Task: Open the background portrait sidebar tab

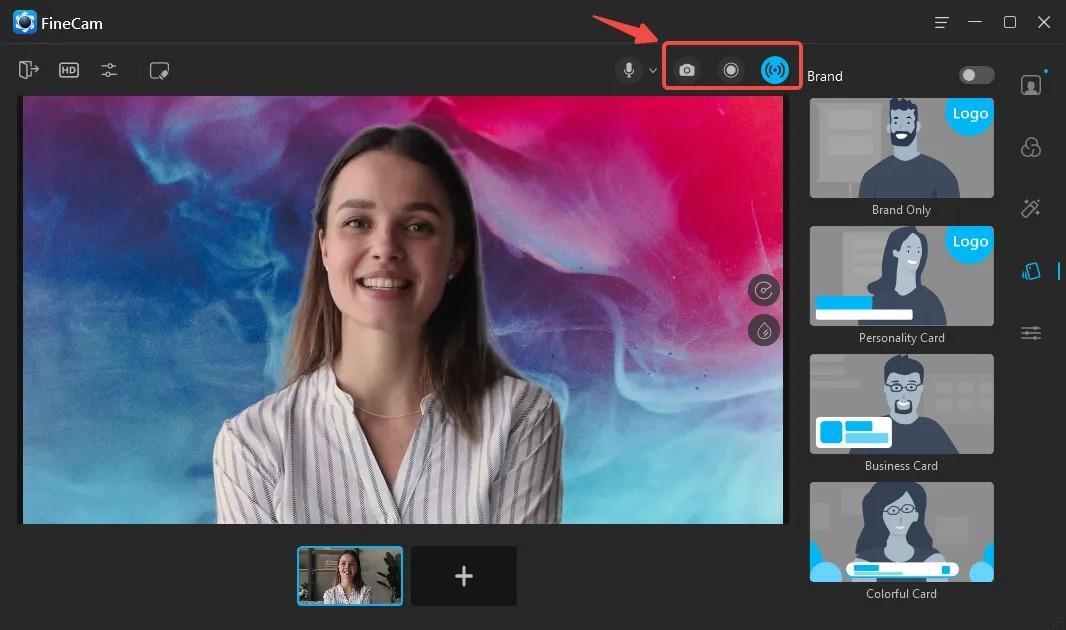Action: (x=1031, y=84)
